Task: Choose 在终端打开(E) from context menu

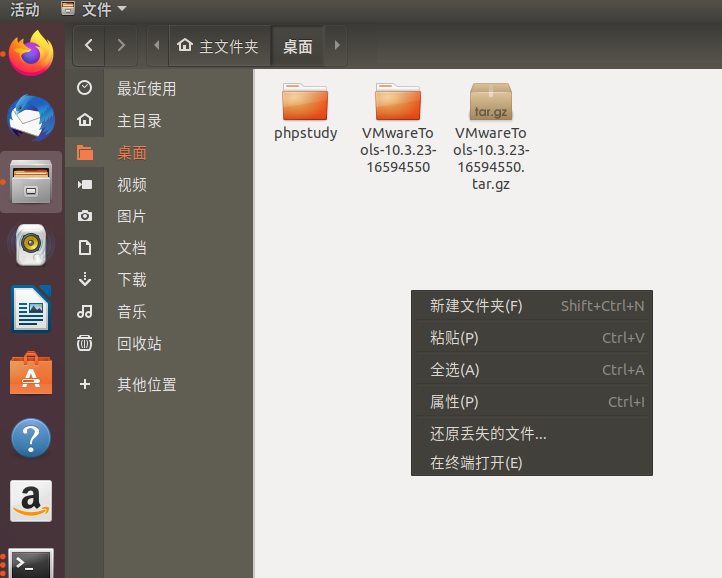Action: 532,462
